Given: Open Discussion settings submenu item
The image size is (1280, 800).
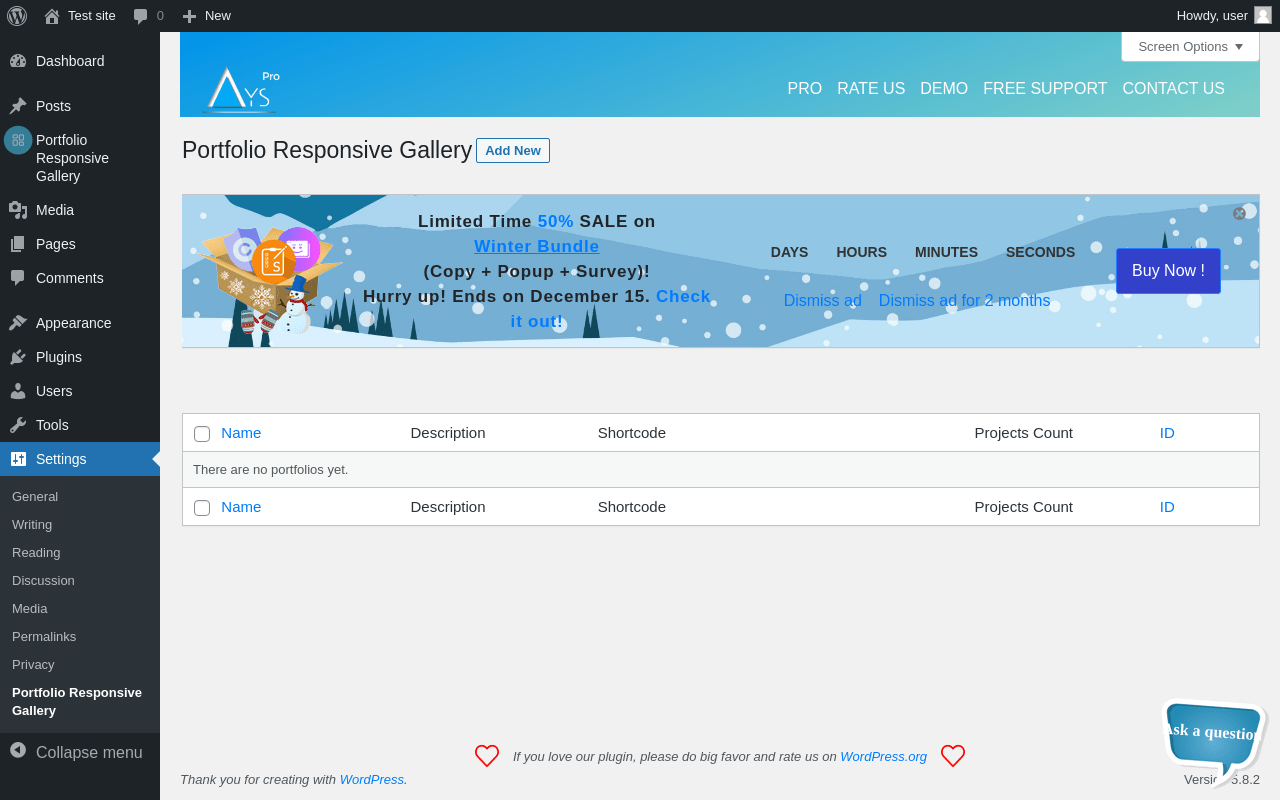Looking at the screenshot, I should coord(43,580).
